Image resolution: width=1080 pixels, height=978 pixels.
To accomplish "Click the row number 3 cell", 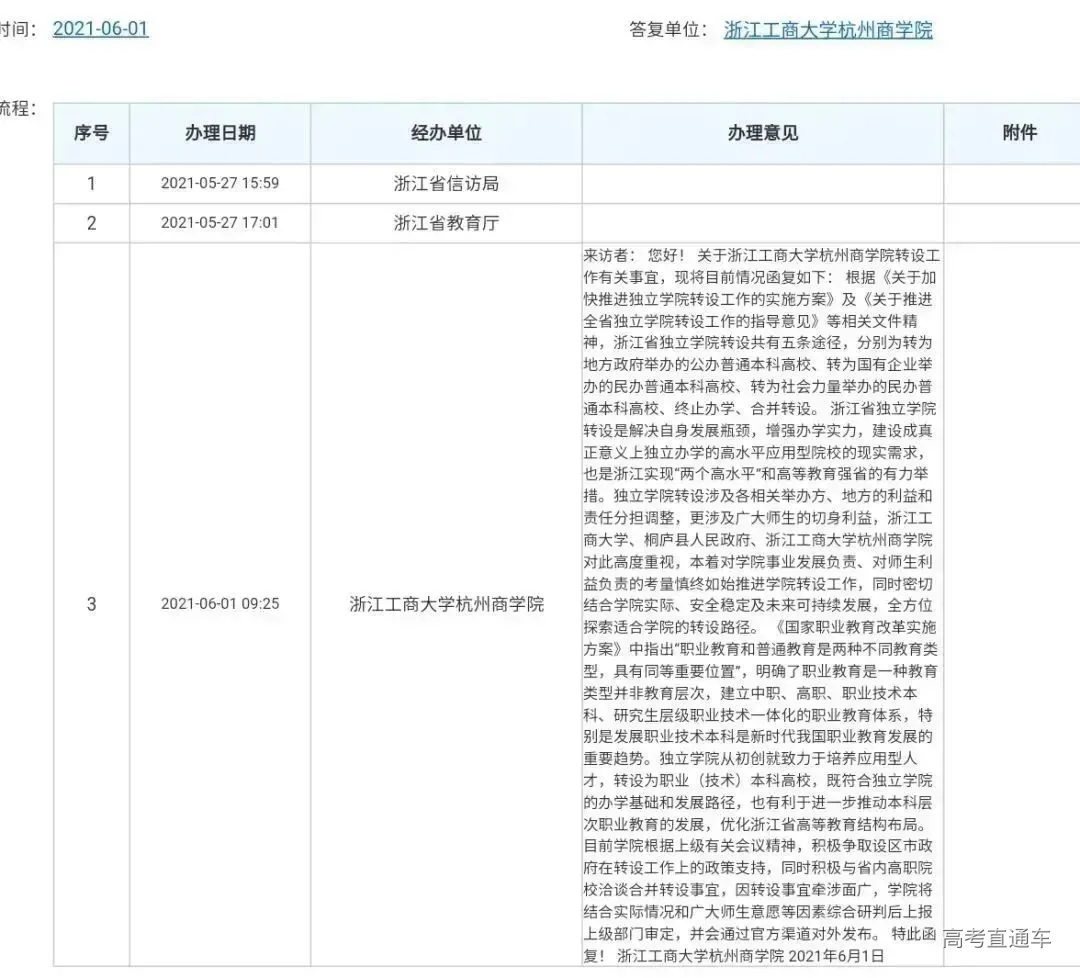I will 91,605.
